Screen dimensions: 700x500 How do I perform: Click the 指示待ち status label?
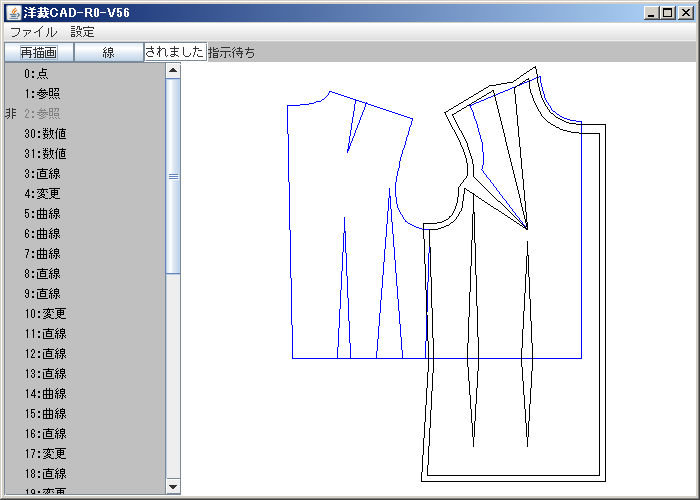(x=232, y=52)
